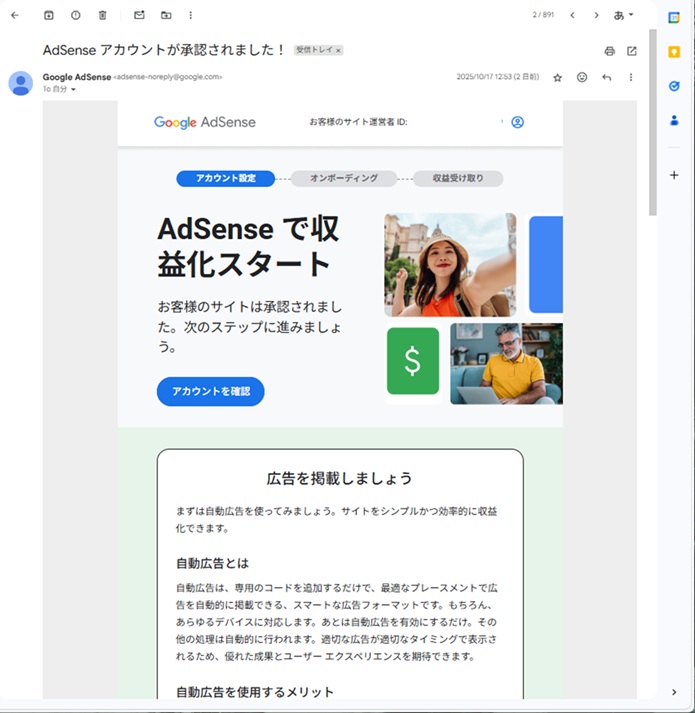Open the あ input tools dropdown
695x713 pixels.
click(x=624, y=15)
